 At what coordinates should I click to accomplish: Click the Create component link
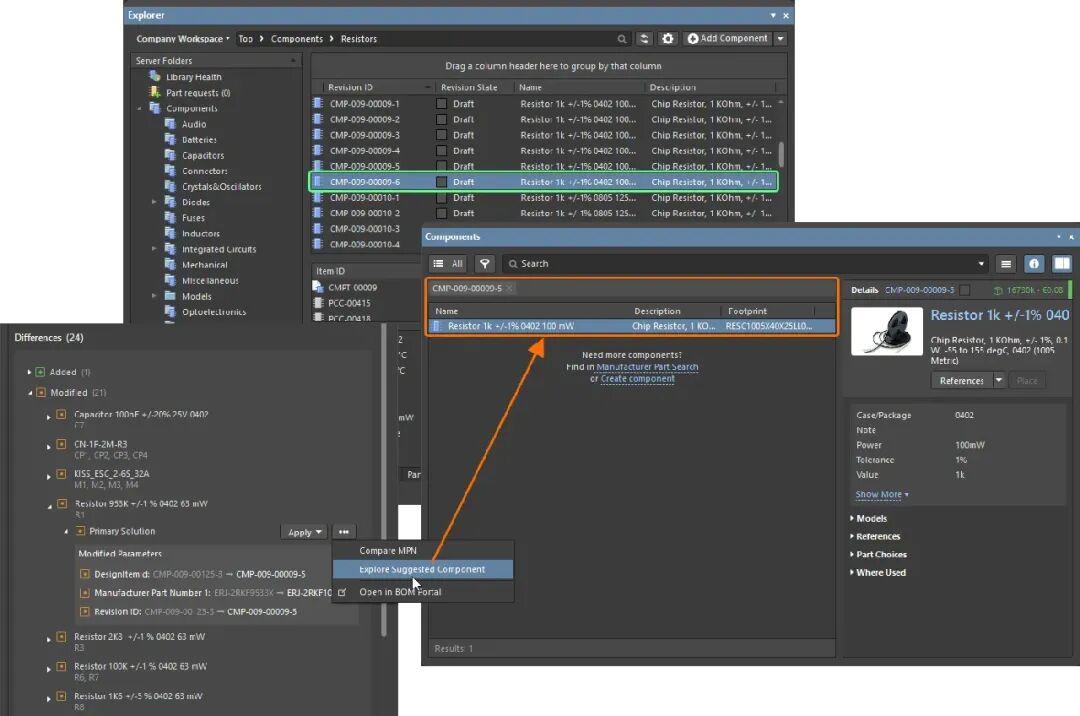[638, 379]
